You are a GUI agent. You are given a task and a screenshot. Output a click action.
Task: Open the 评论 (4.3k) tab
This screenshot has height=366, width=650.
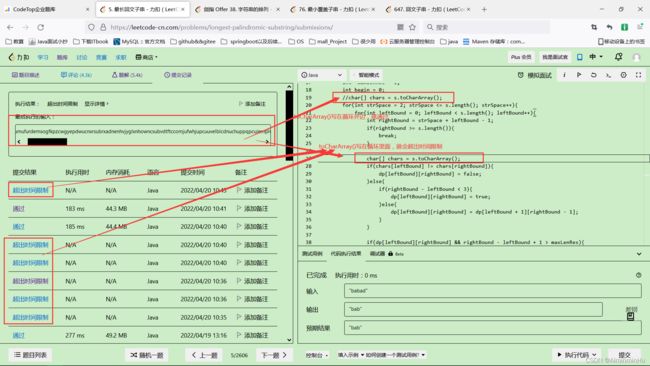click(x=76, y=75)
